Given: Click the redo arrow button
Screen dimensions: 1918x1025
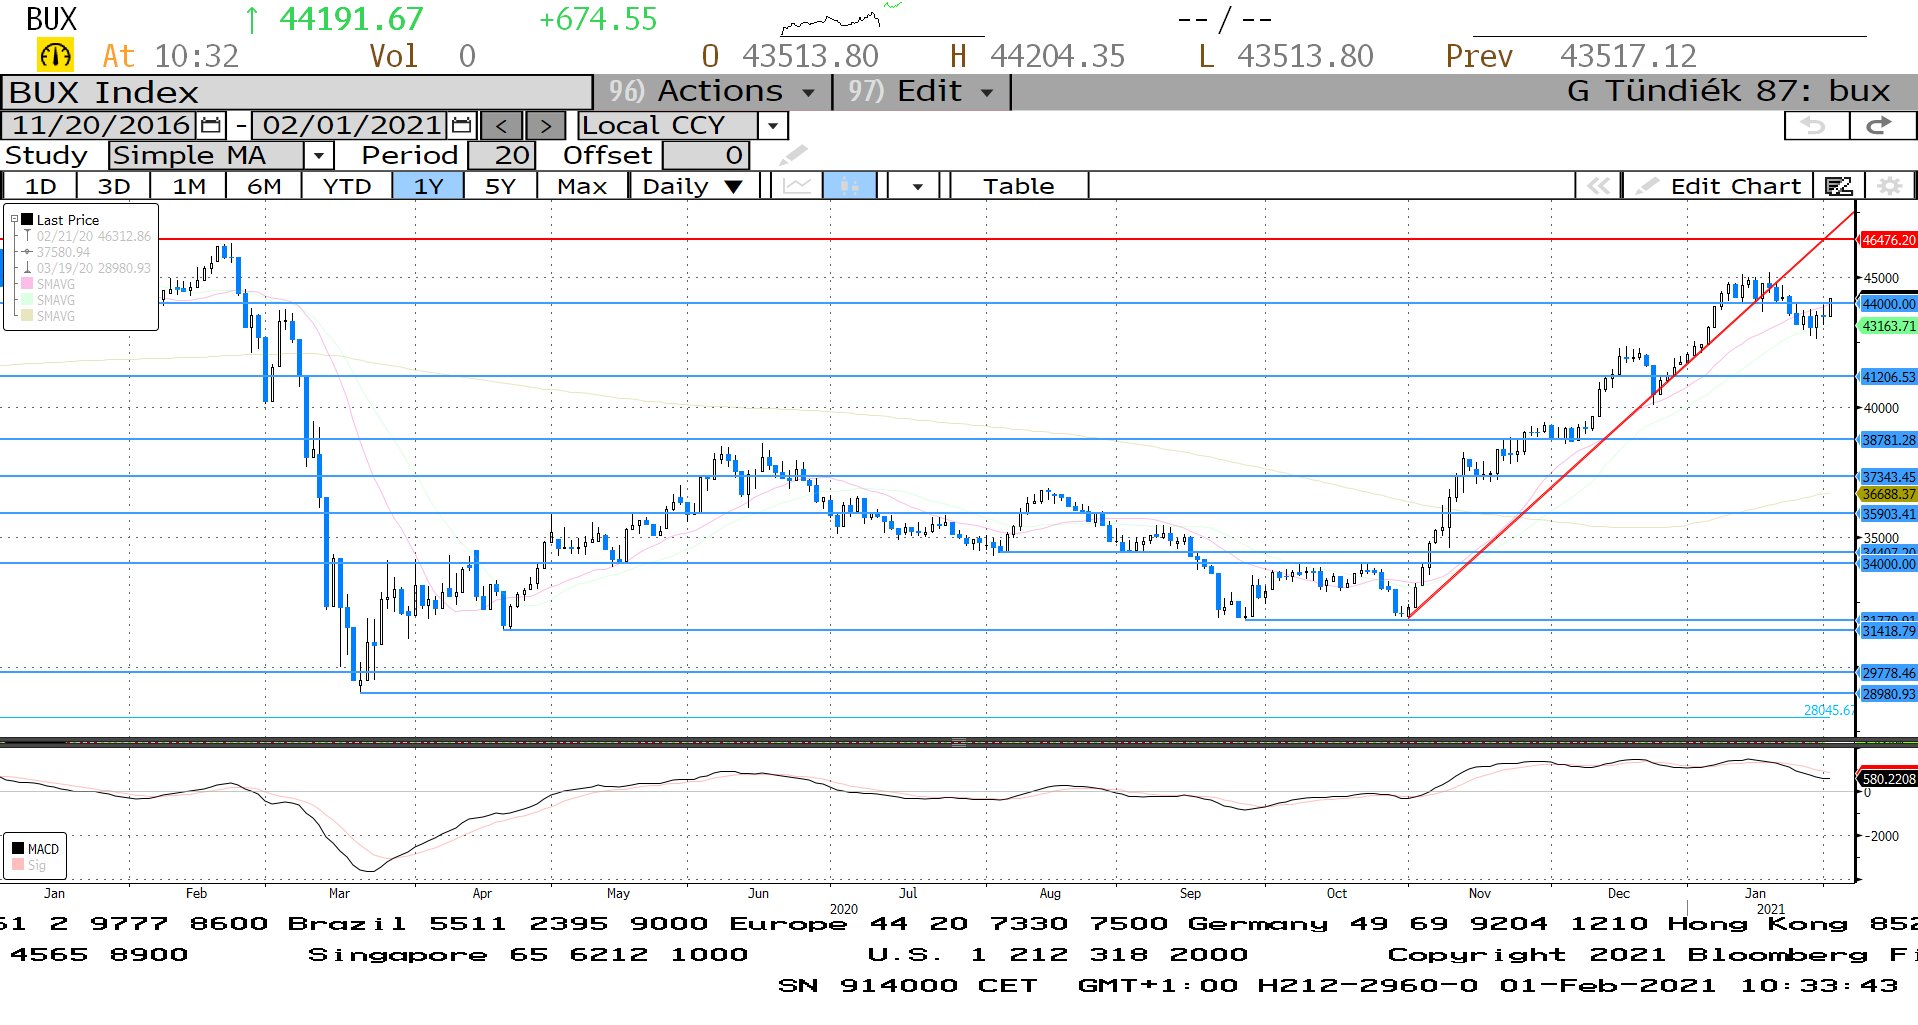Looking at the screenshot, I should (x=1881, y=126).
